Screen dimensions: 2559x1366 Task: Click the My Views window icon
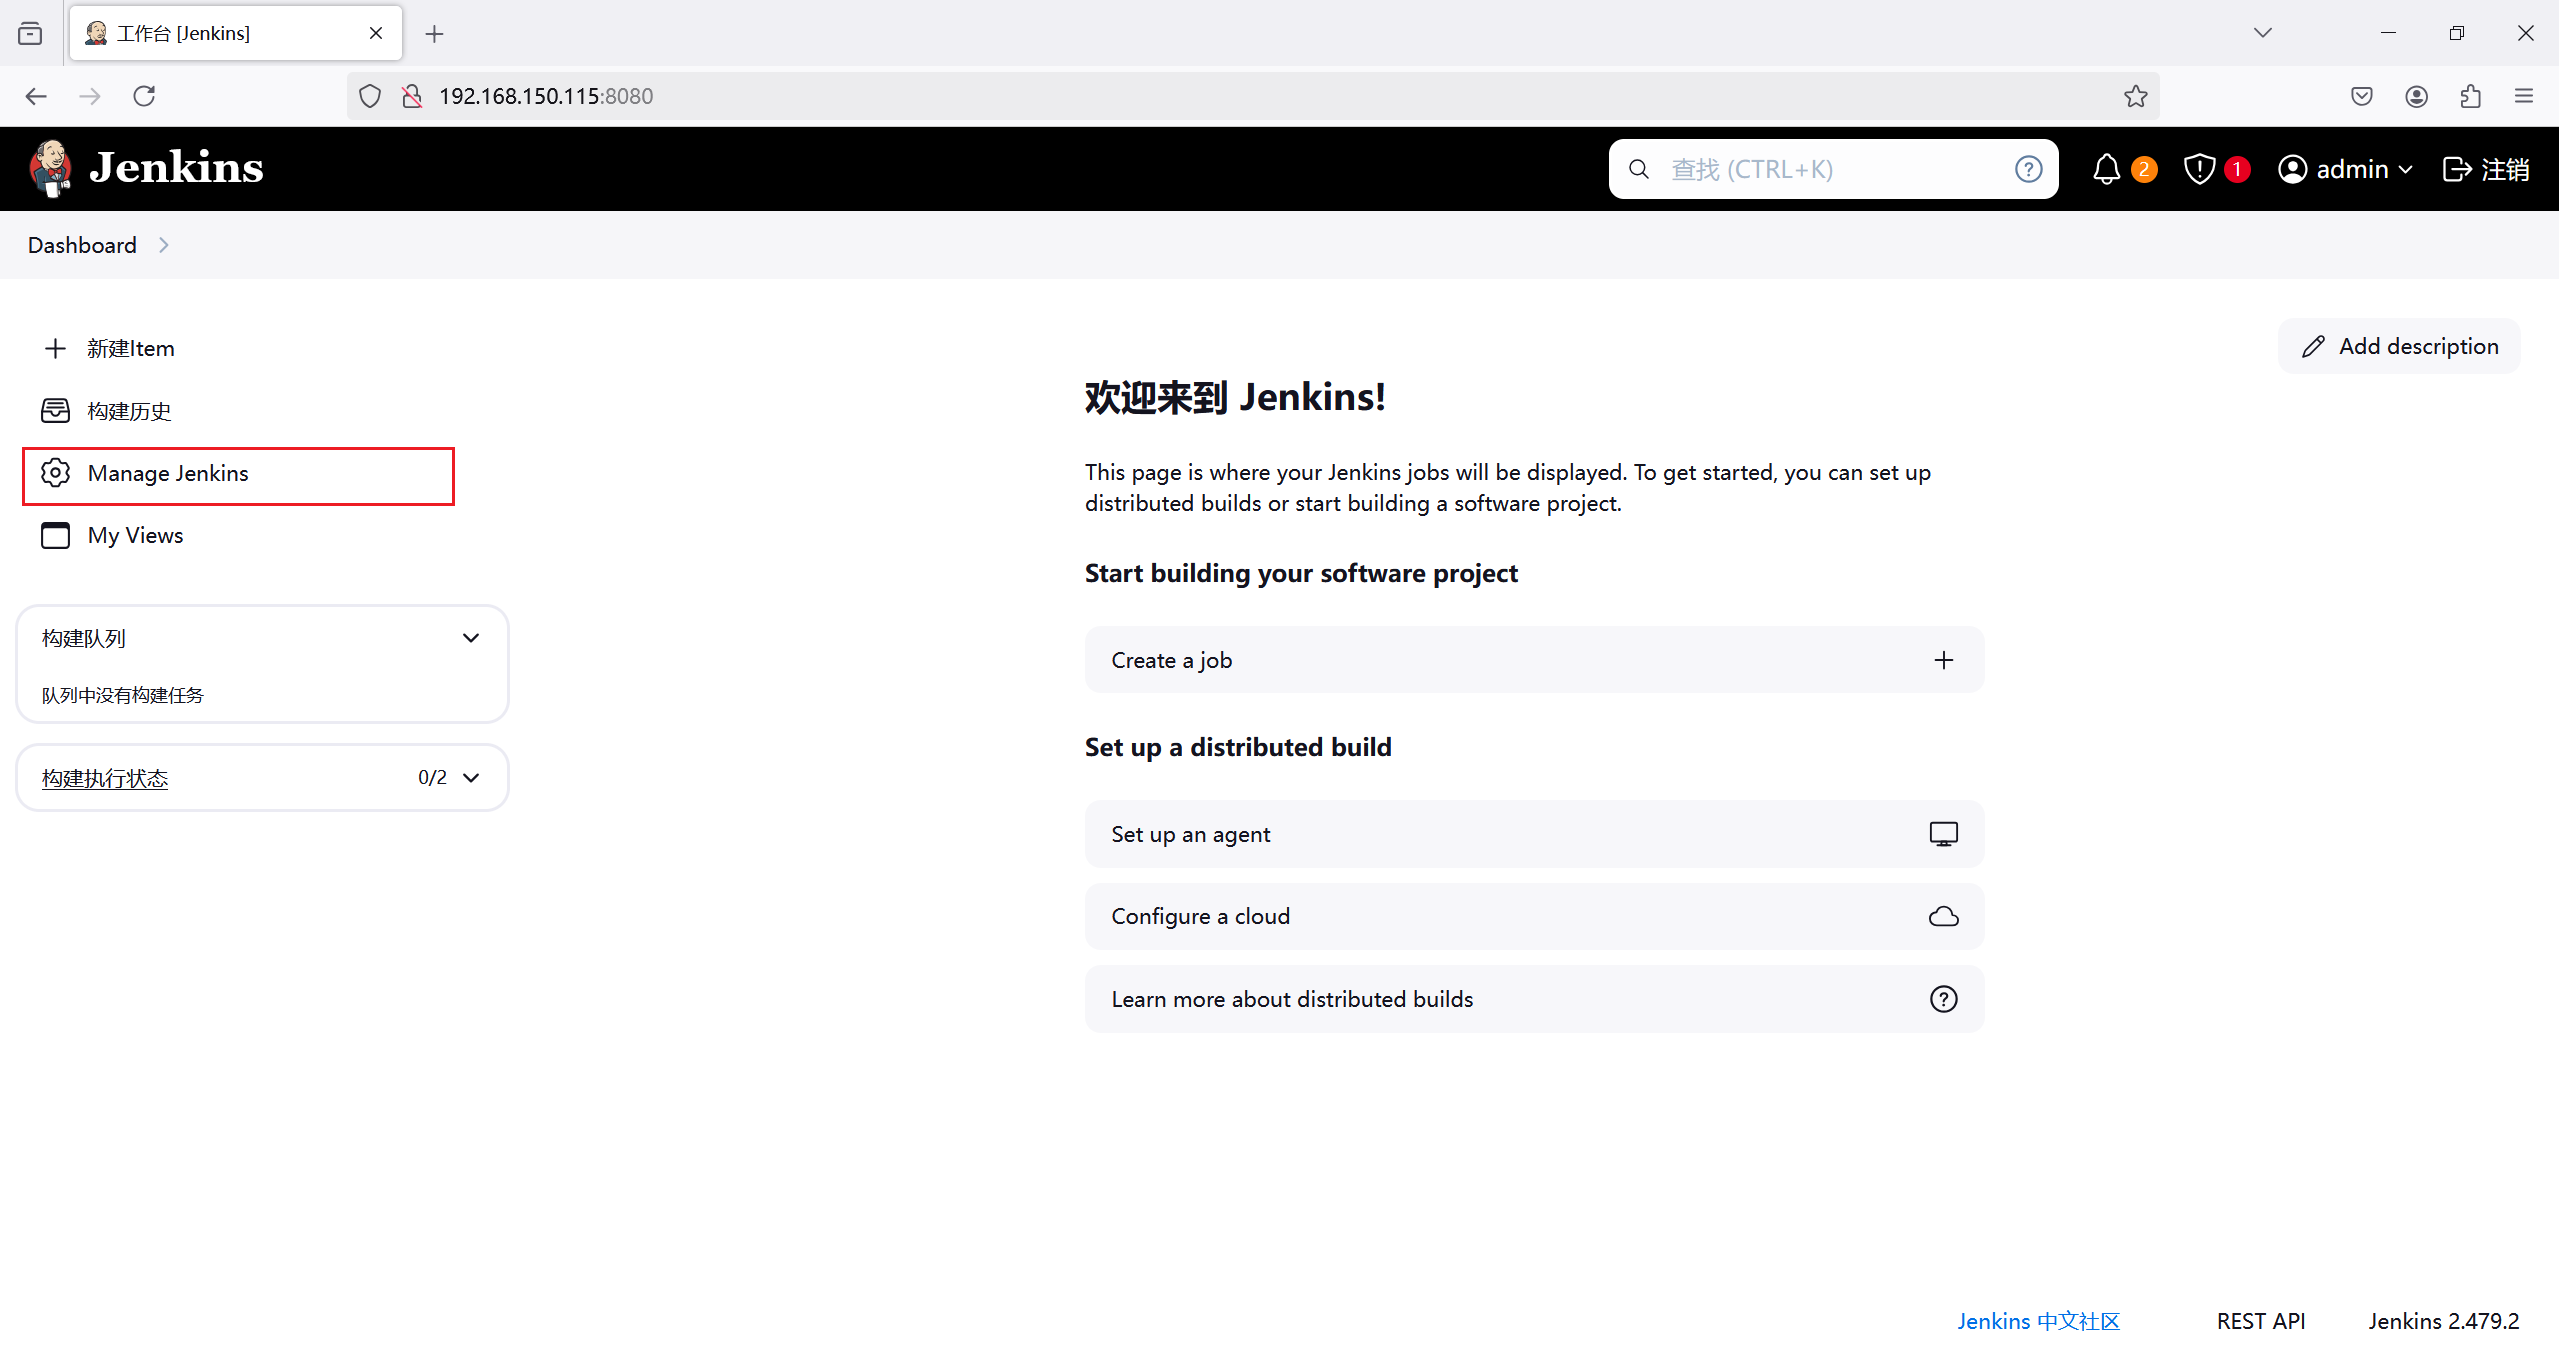tap(55, 535)
